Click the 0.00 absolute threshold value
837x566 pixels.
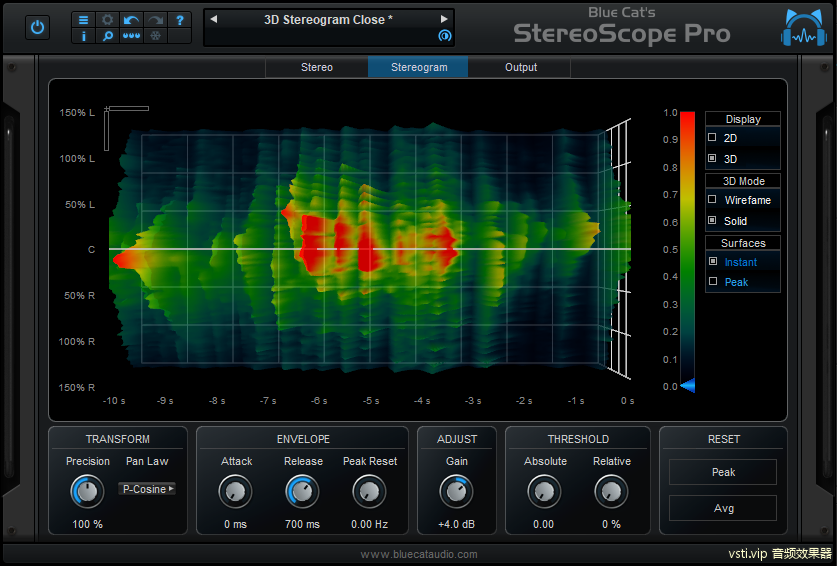pos(543,524)
